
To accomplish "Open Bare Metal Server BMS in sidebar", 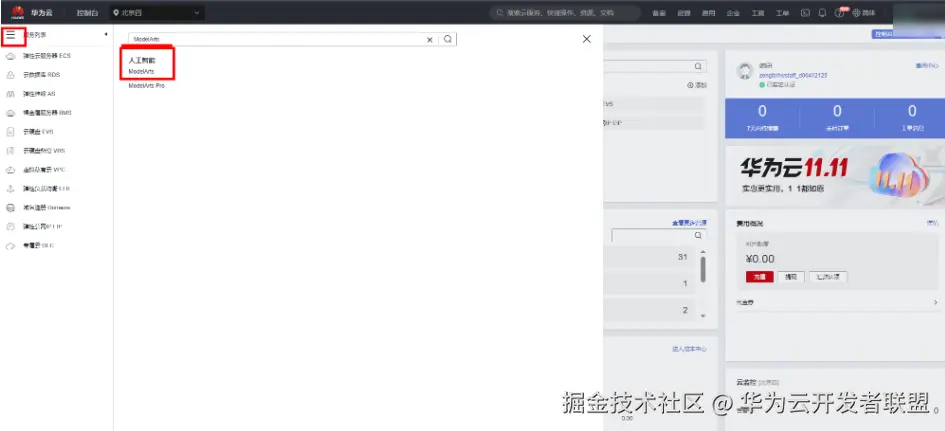I will point(47,113).
